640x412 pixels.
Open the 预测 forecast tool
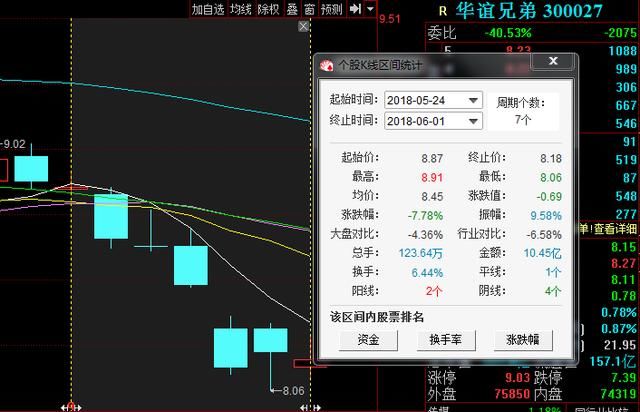click(331, 9)
